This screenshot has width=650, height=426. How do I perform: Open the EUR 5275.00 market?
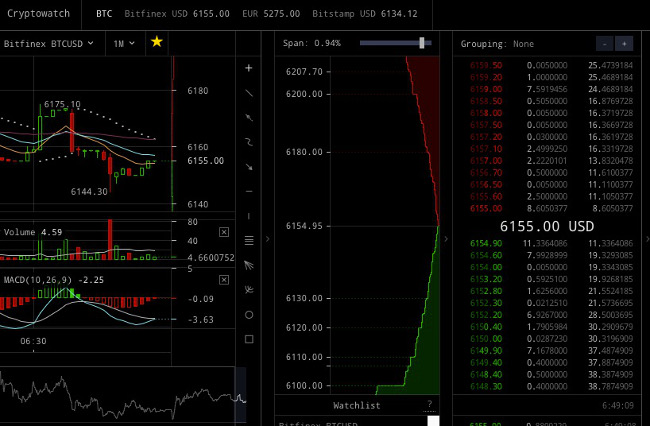tap(271, 14)
